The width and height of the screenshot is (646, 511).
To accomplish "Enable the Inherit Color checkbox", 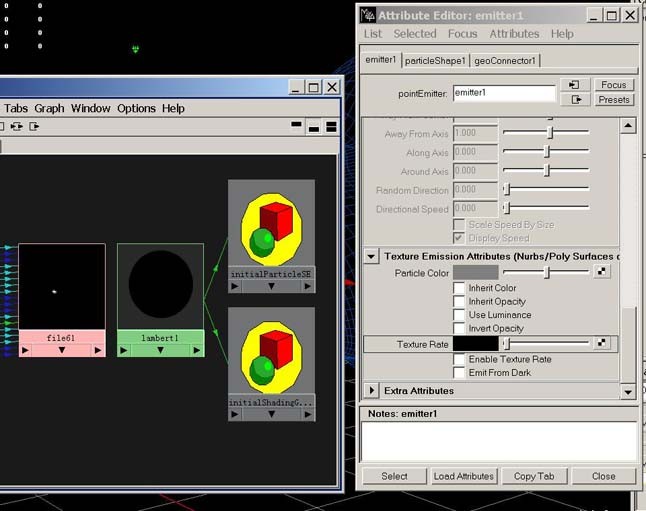I will point(460,288).
